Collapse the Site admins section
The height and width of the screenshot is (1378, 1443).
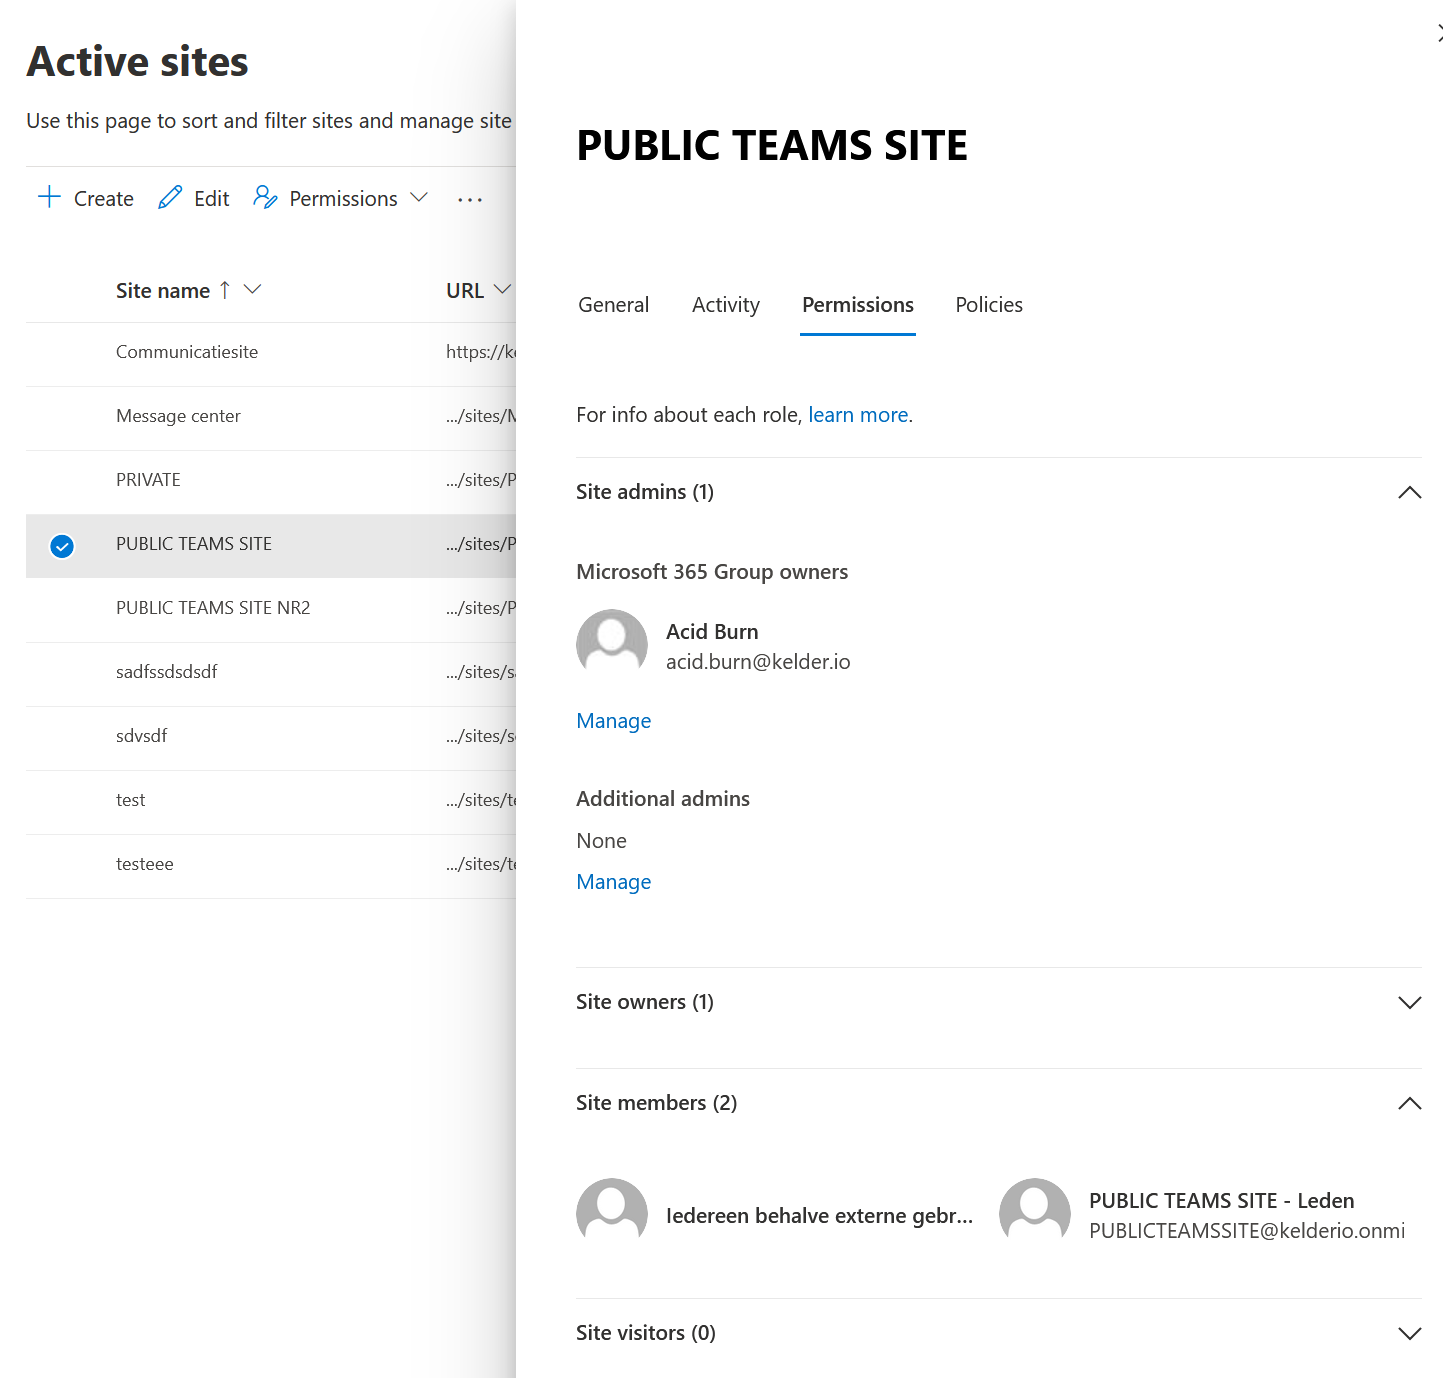1409,492
